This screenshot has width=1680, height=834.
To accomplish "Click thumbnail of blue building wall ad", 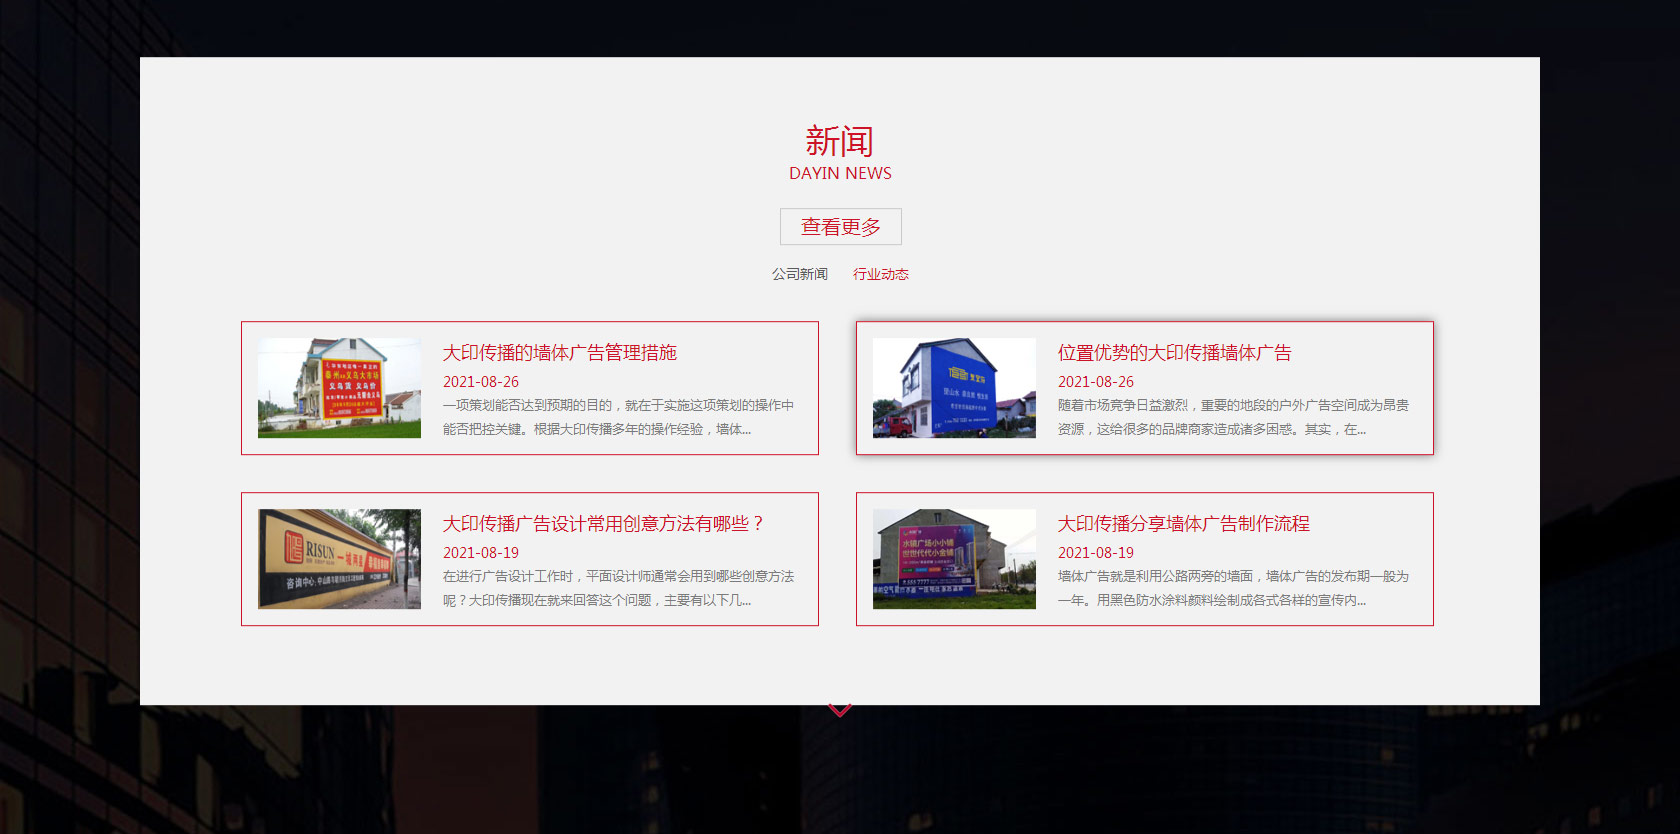I will tap(954, 388).
